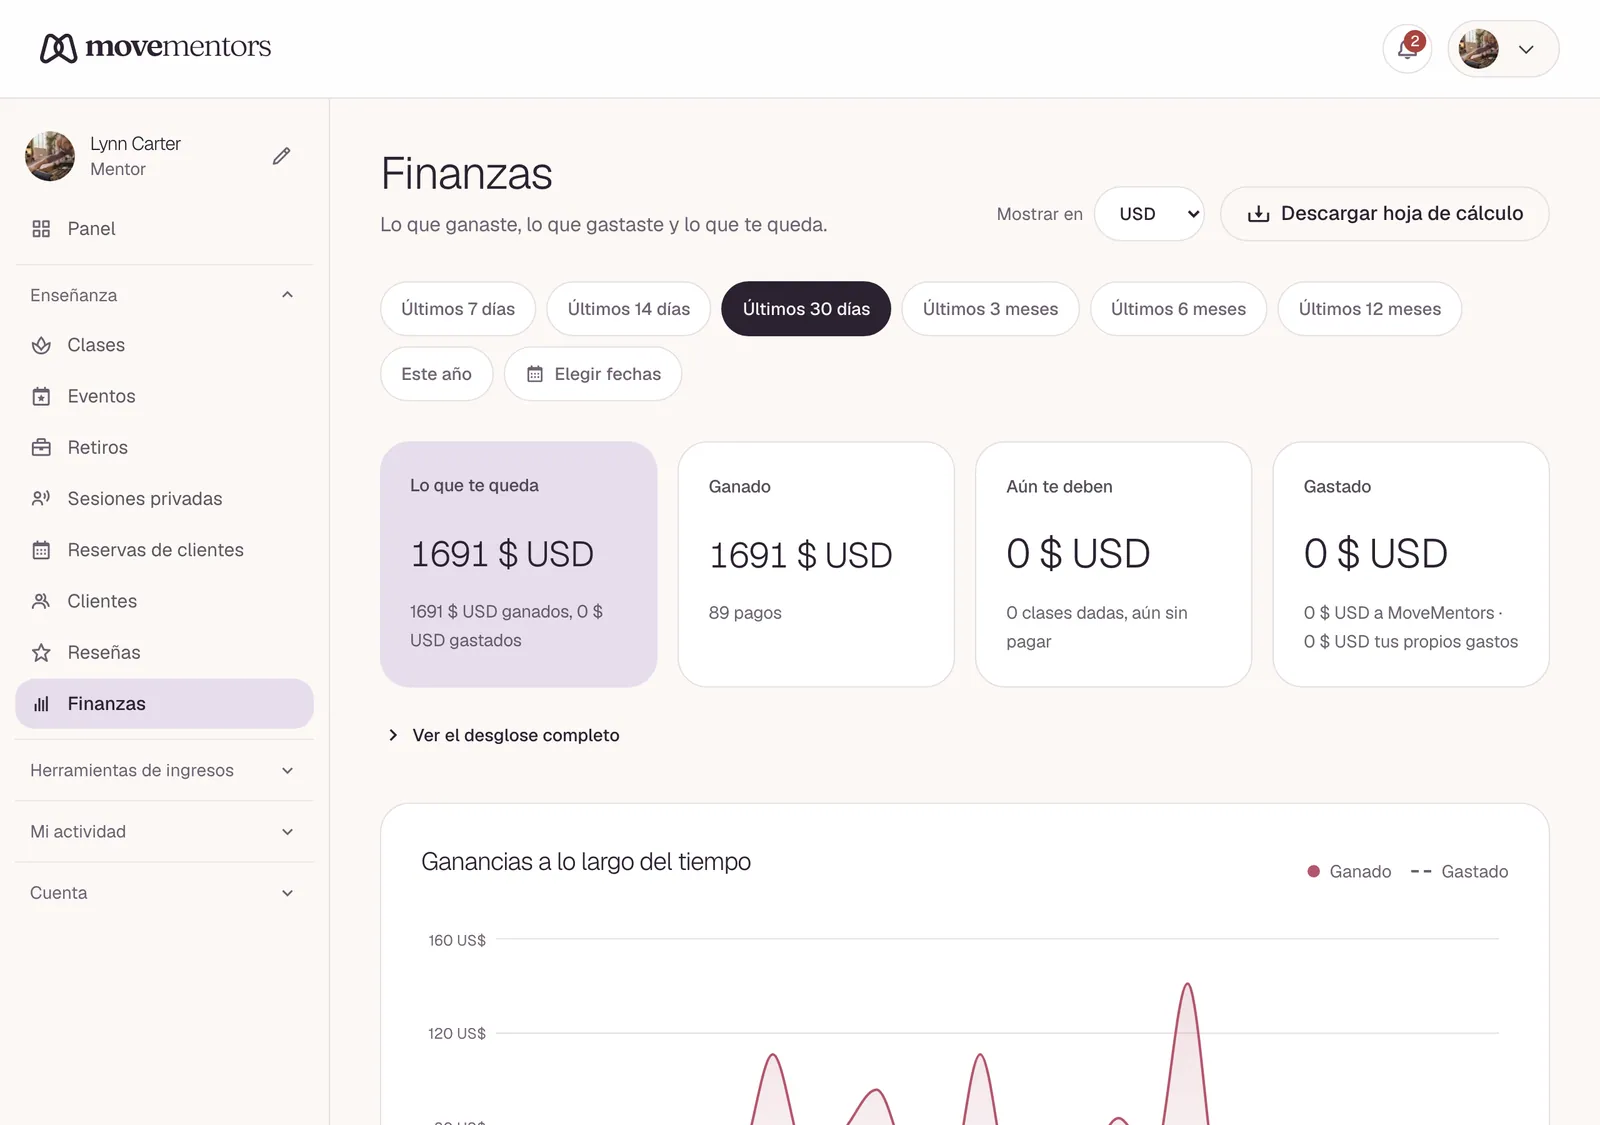Click the Aún te deben card
Image resolution: width=1600 pixels, height=1125 pixels.
point(1113,564)
